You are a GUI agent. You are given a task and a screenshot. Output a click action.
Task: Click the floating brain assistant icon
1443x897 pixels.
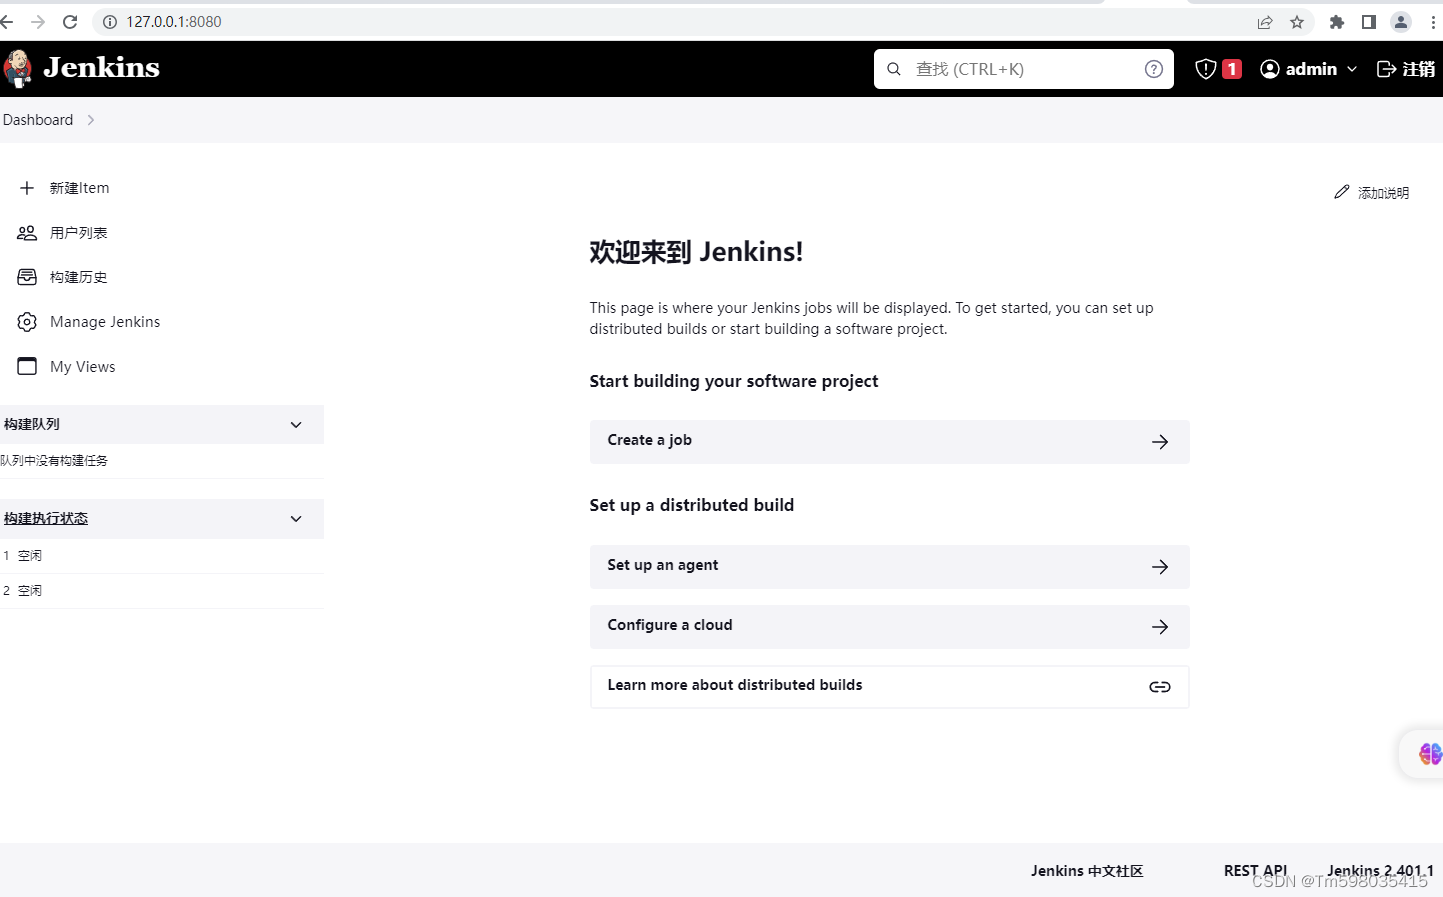point(1429,754)
